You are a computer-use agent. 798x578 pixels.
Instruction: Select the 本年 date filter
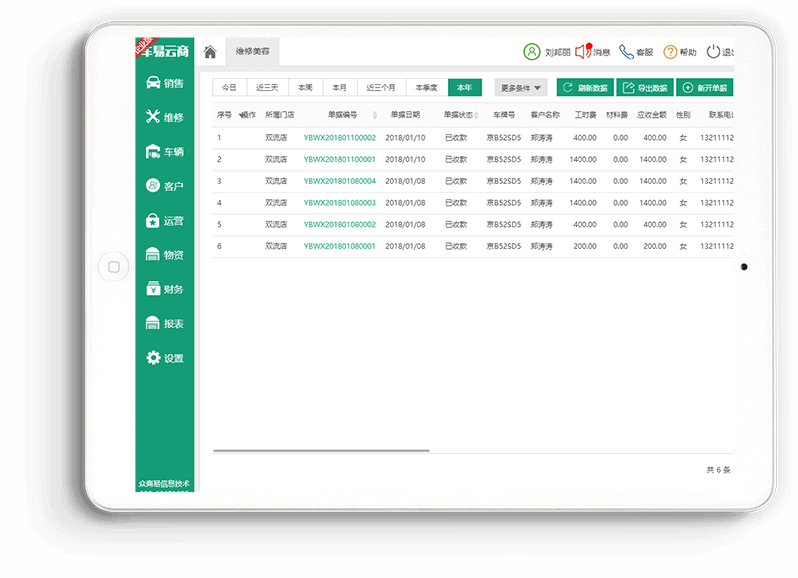tap(465, 88)
